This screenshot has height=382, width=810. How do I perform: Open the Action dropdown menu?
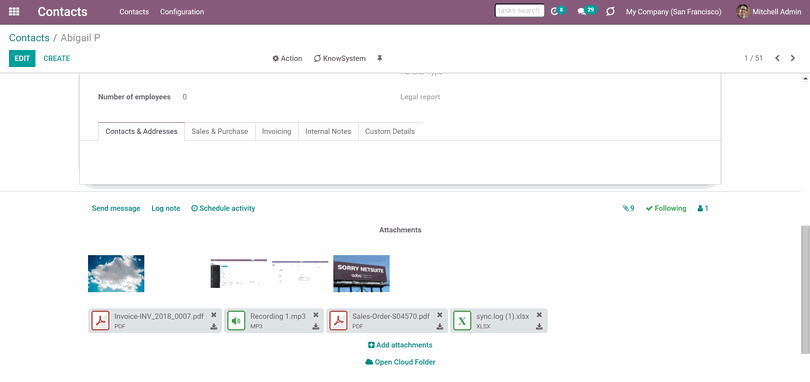coord(287,58)
